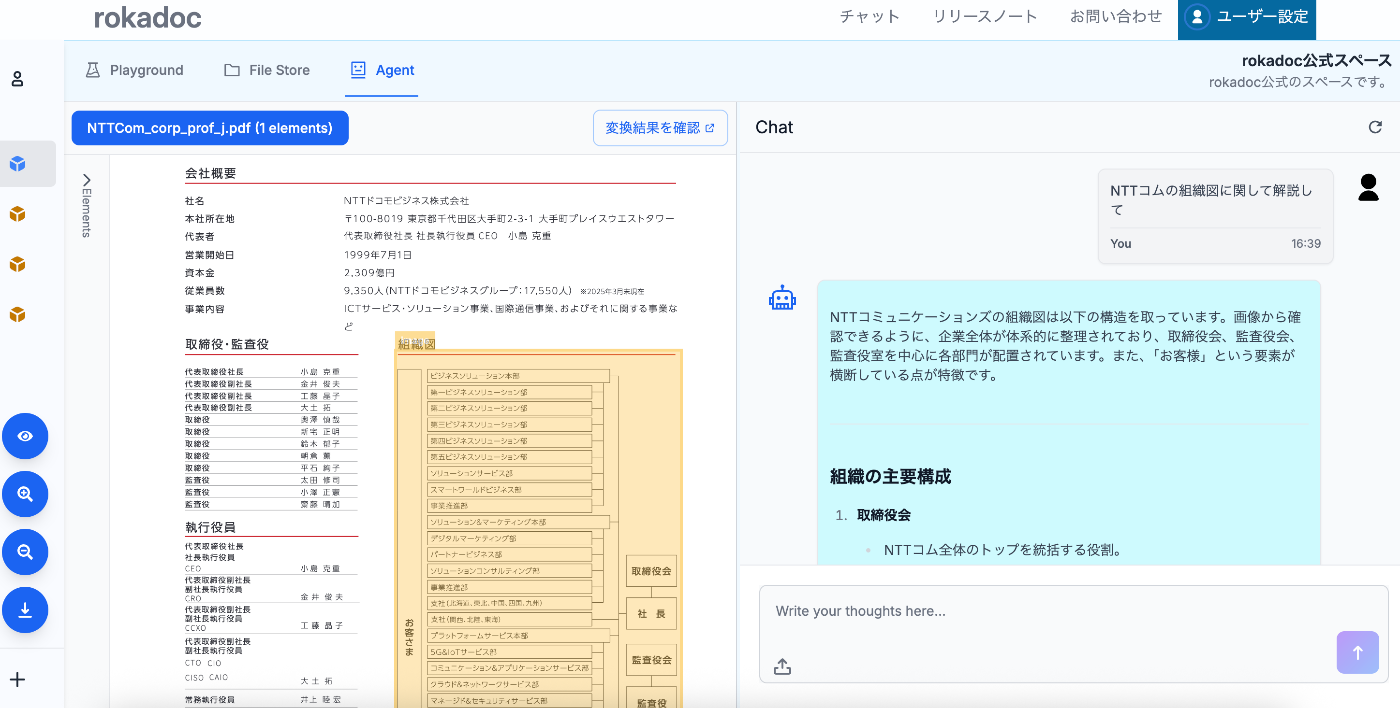Viewport: 1400px width, 708px height.
Task: Open the お問い合わせ menu item
Action: [1116, 16]
